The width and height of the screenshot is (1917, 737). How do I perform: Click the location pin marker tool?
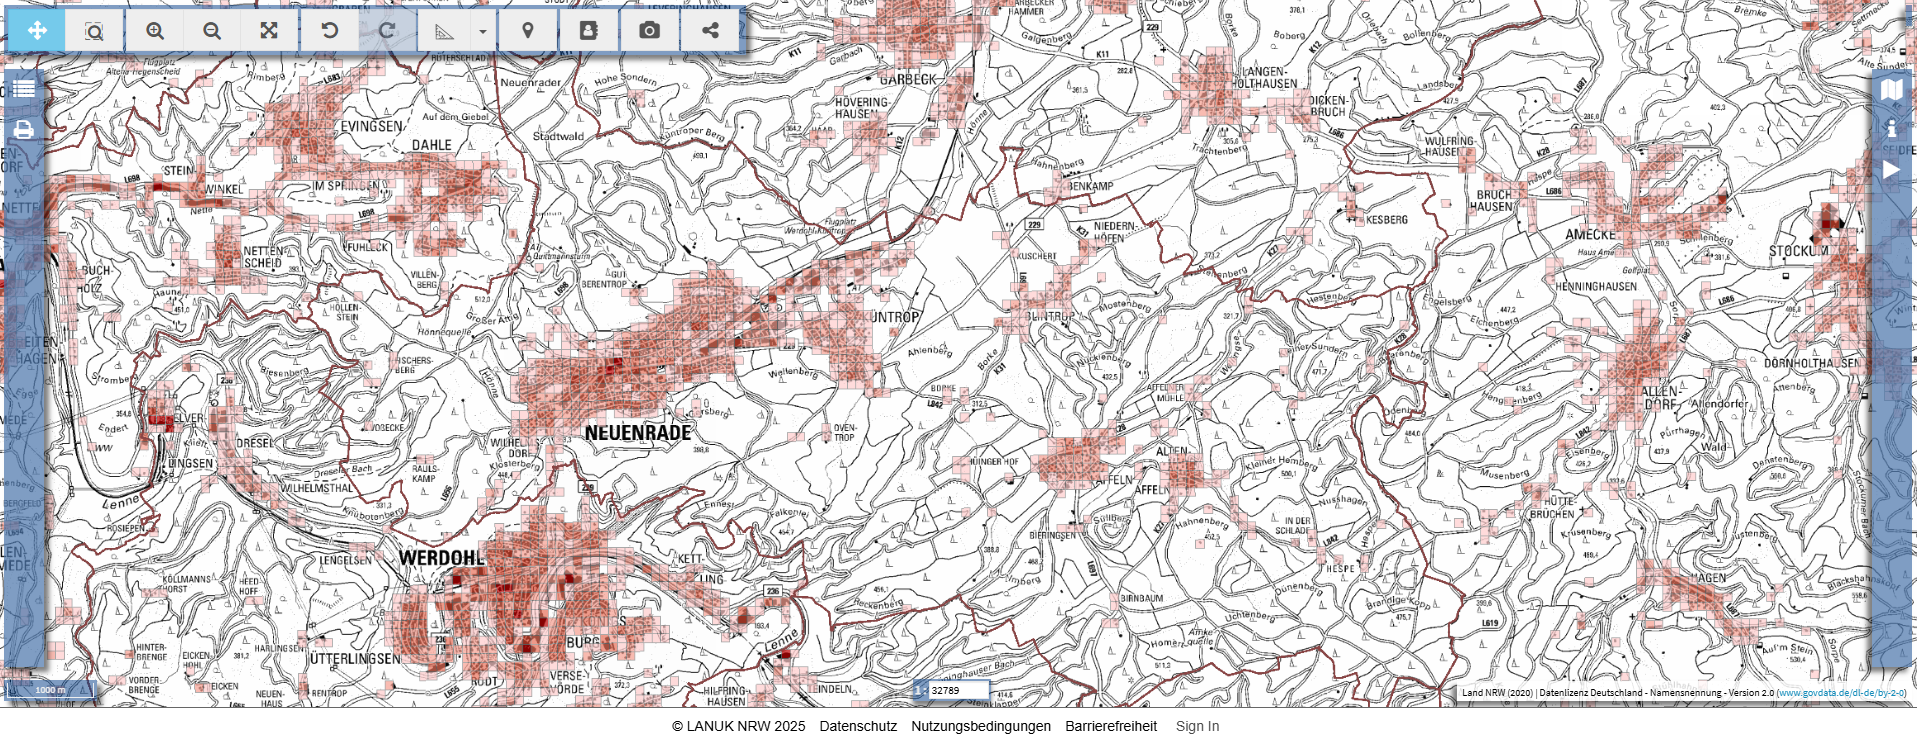pos(528,30)
